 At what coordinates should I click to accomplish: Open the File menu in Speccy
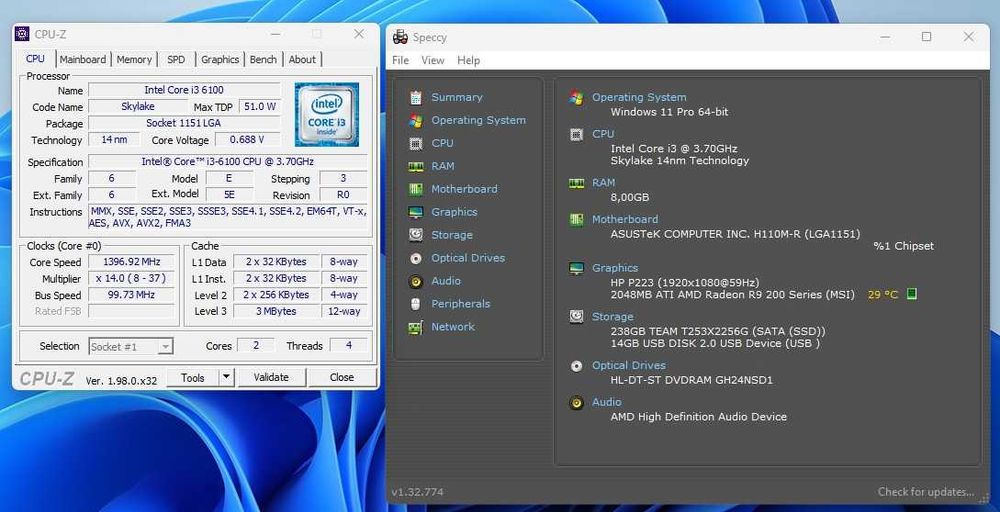[x=401, y=61]
